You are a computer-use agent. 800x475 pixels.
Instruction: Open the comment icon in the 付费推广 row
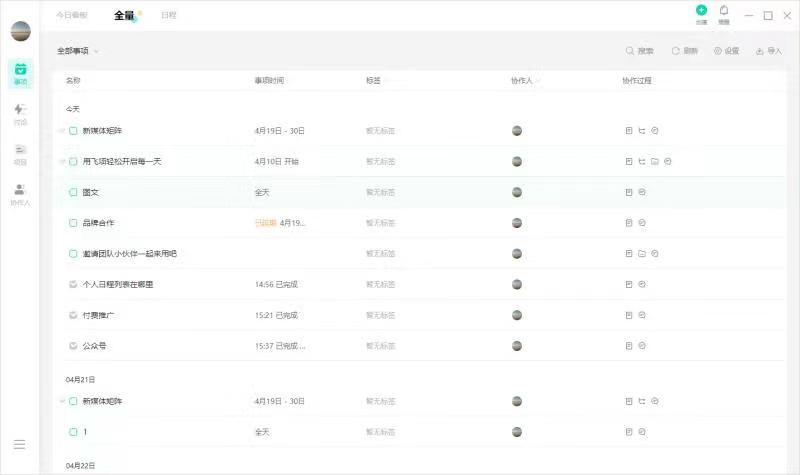(x=642, y=315)
